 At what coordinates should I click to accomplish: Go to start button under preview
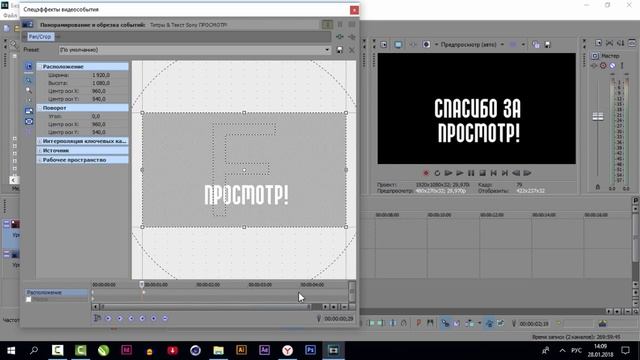click(x=493, y=173)
